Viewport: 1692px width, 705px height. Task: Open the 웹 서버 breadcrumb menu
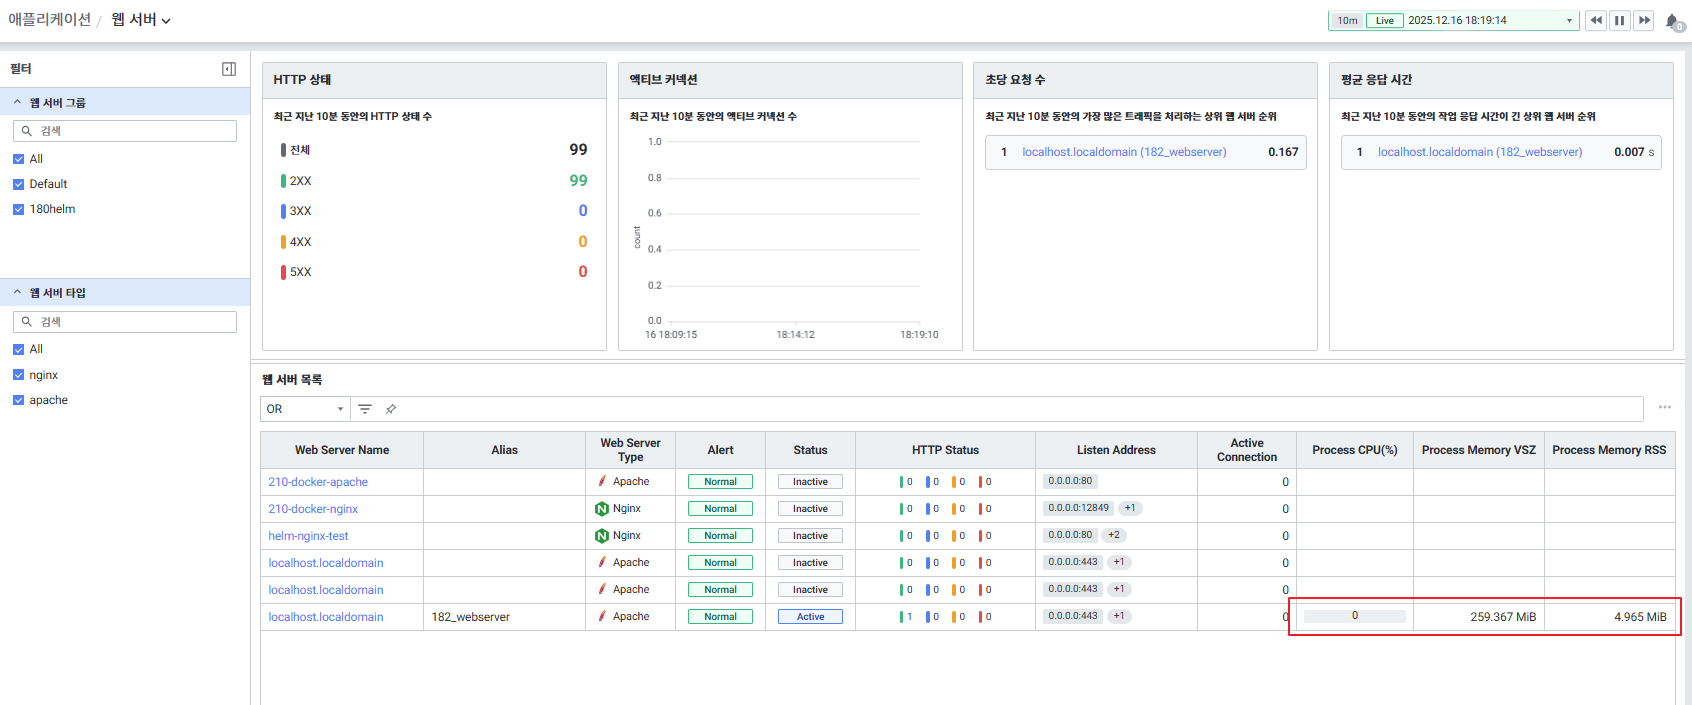140,20
